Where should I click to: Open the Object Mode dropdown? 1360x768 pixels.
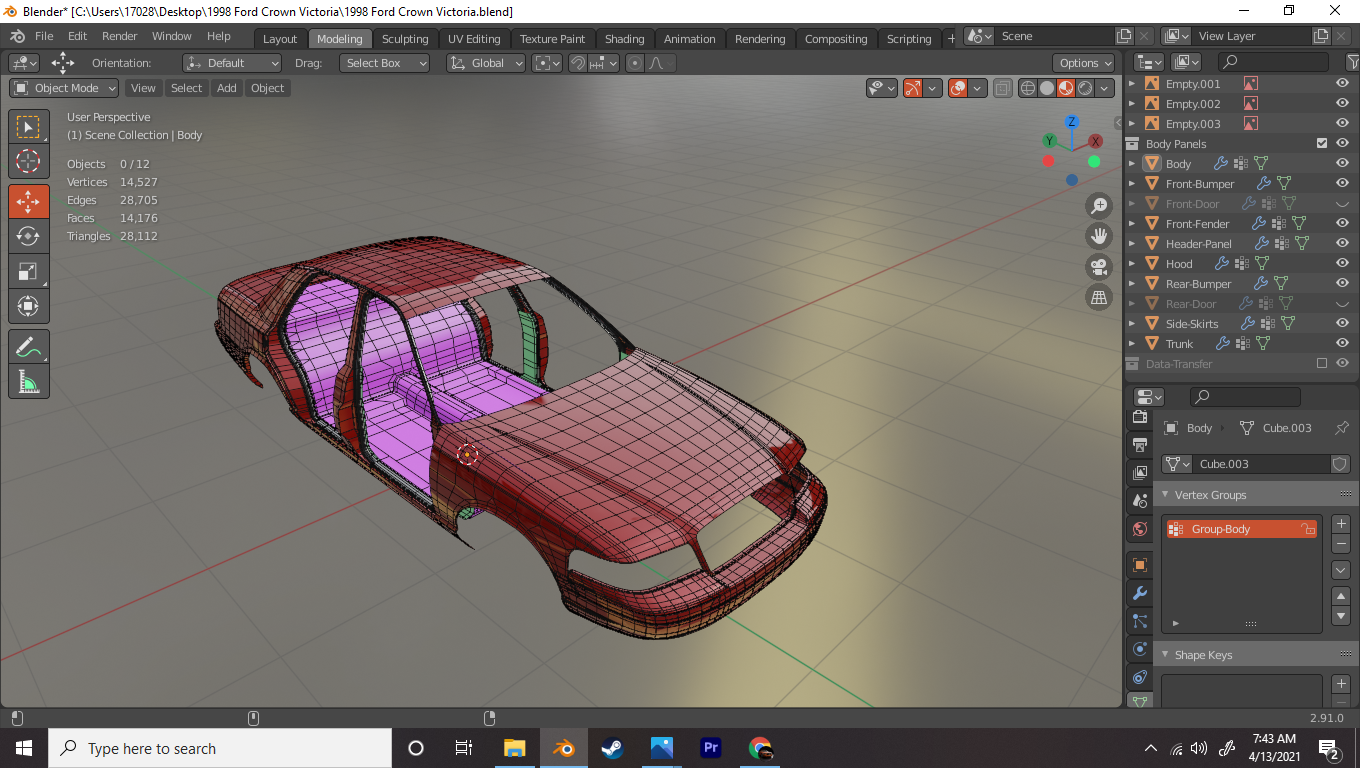pyautogui.click(x=64, y=88)
